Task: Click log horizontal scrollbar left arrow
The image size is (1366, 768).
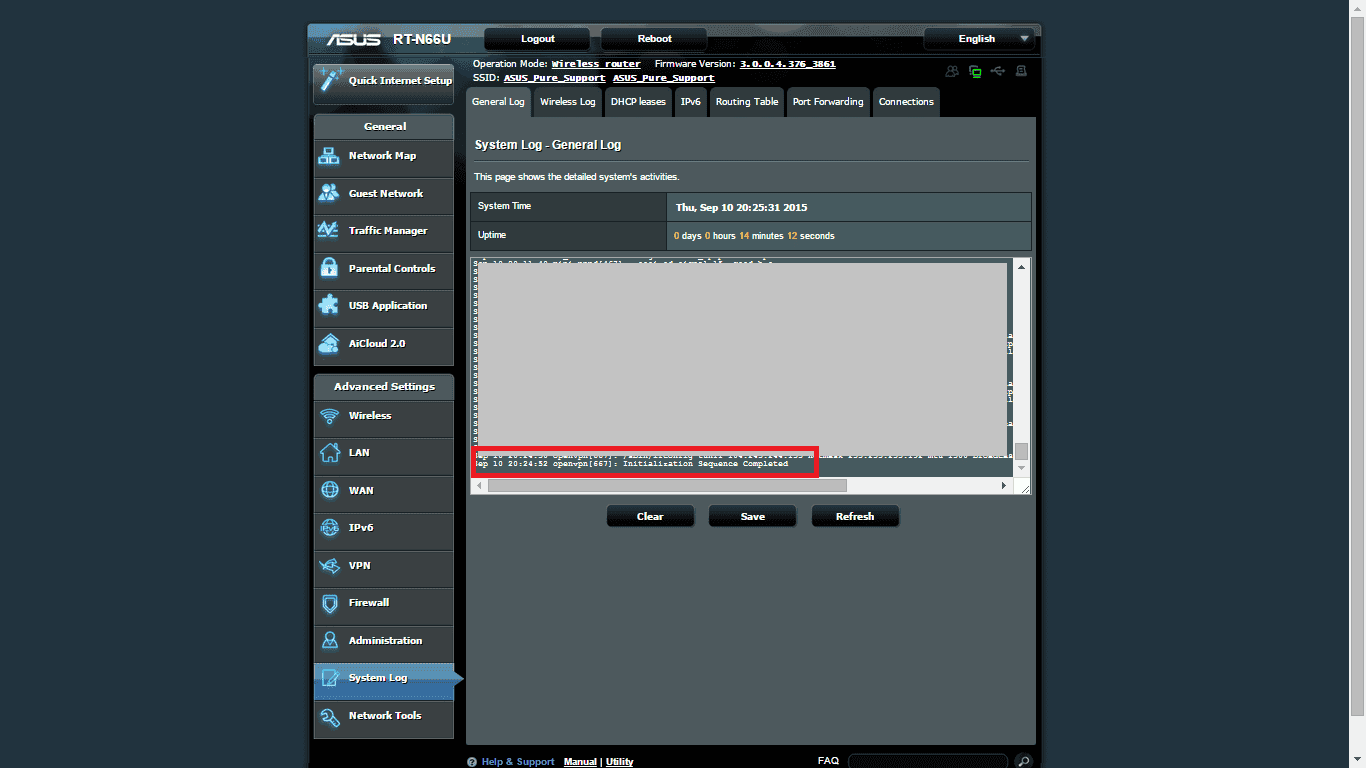Action: click(479, 486)
